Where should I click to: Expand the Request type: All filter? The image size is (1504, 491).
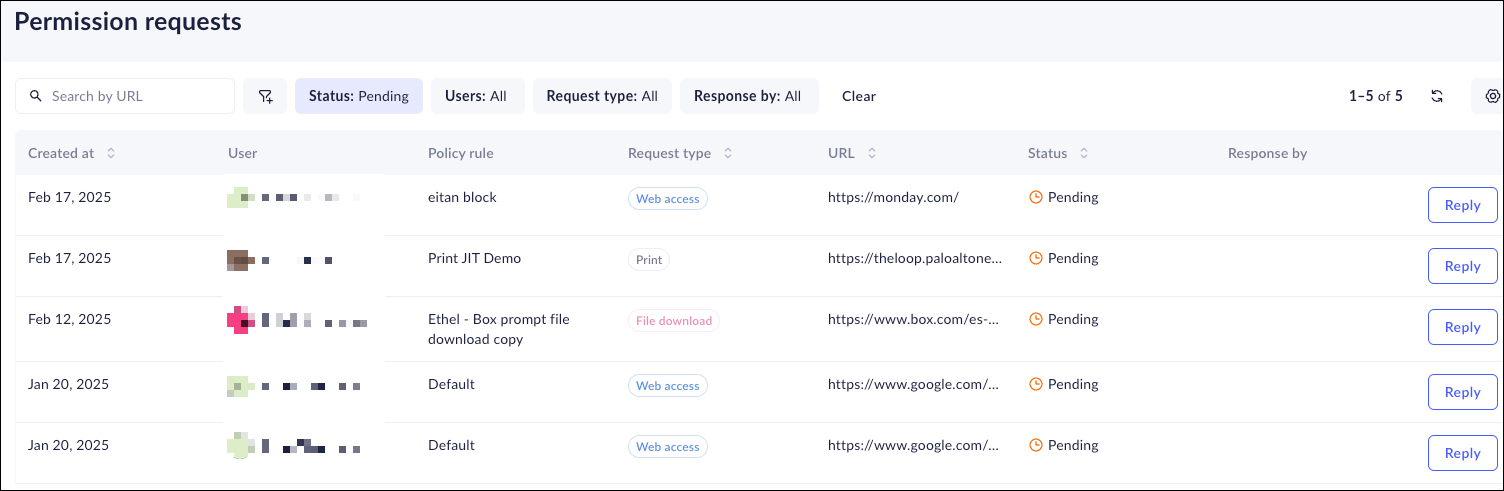click(602, 96)
